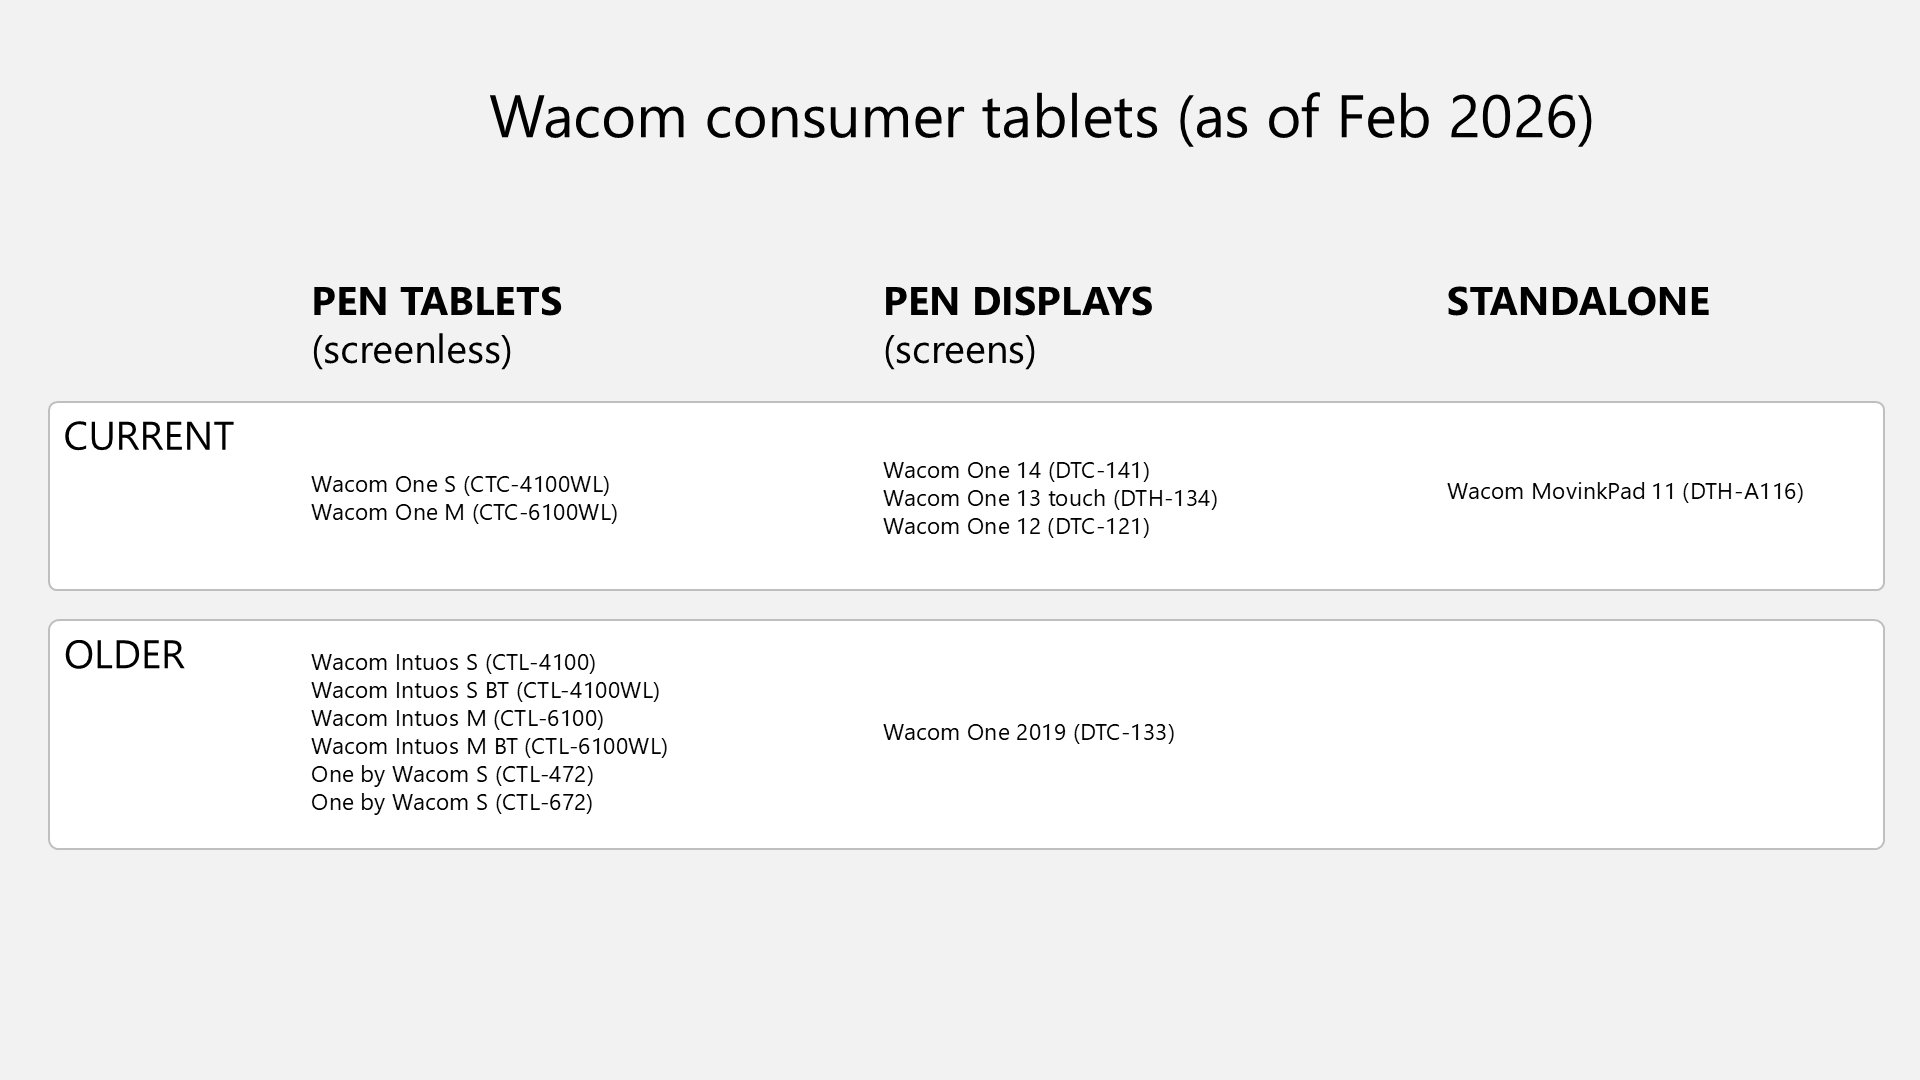The height and width of the screenshot is (1080, 1920).
Task: Select the Wacom One S (CTC-4100WL) text
Action: [x=460, y=484]
